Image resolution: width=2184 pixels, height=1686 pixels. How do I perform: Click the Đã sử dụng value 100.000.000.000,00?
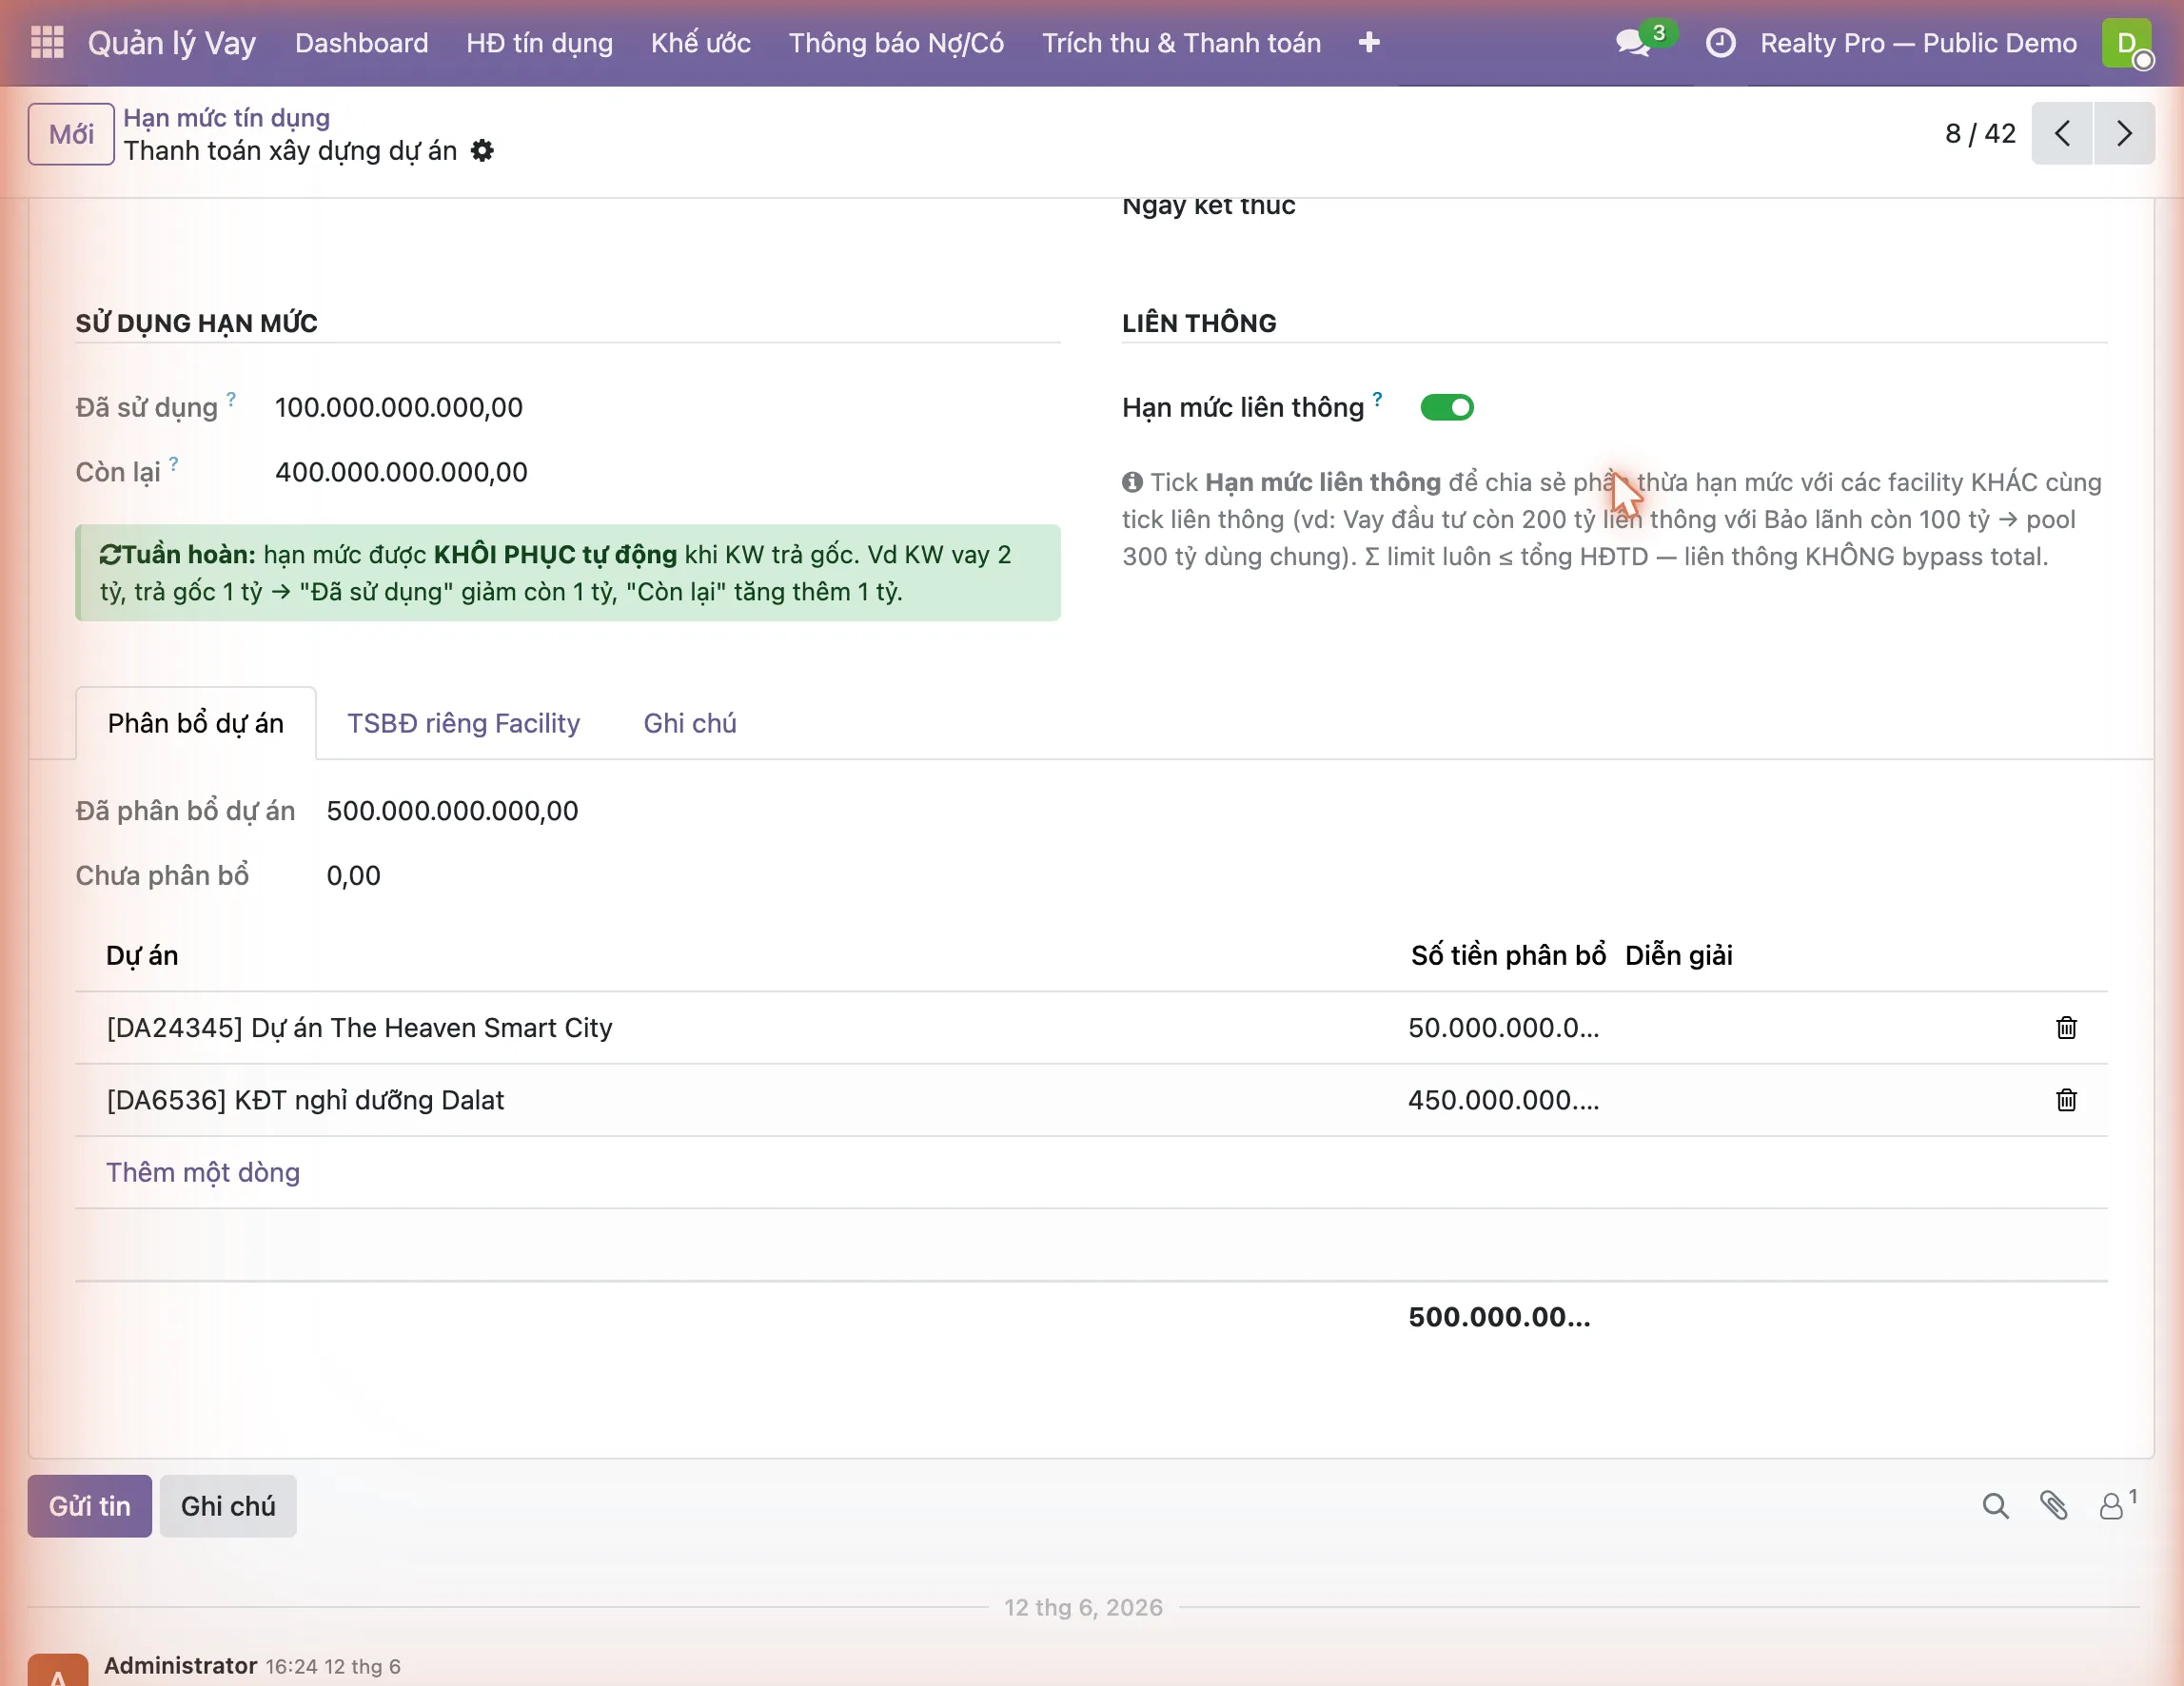399,407
